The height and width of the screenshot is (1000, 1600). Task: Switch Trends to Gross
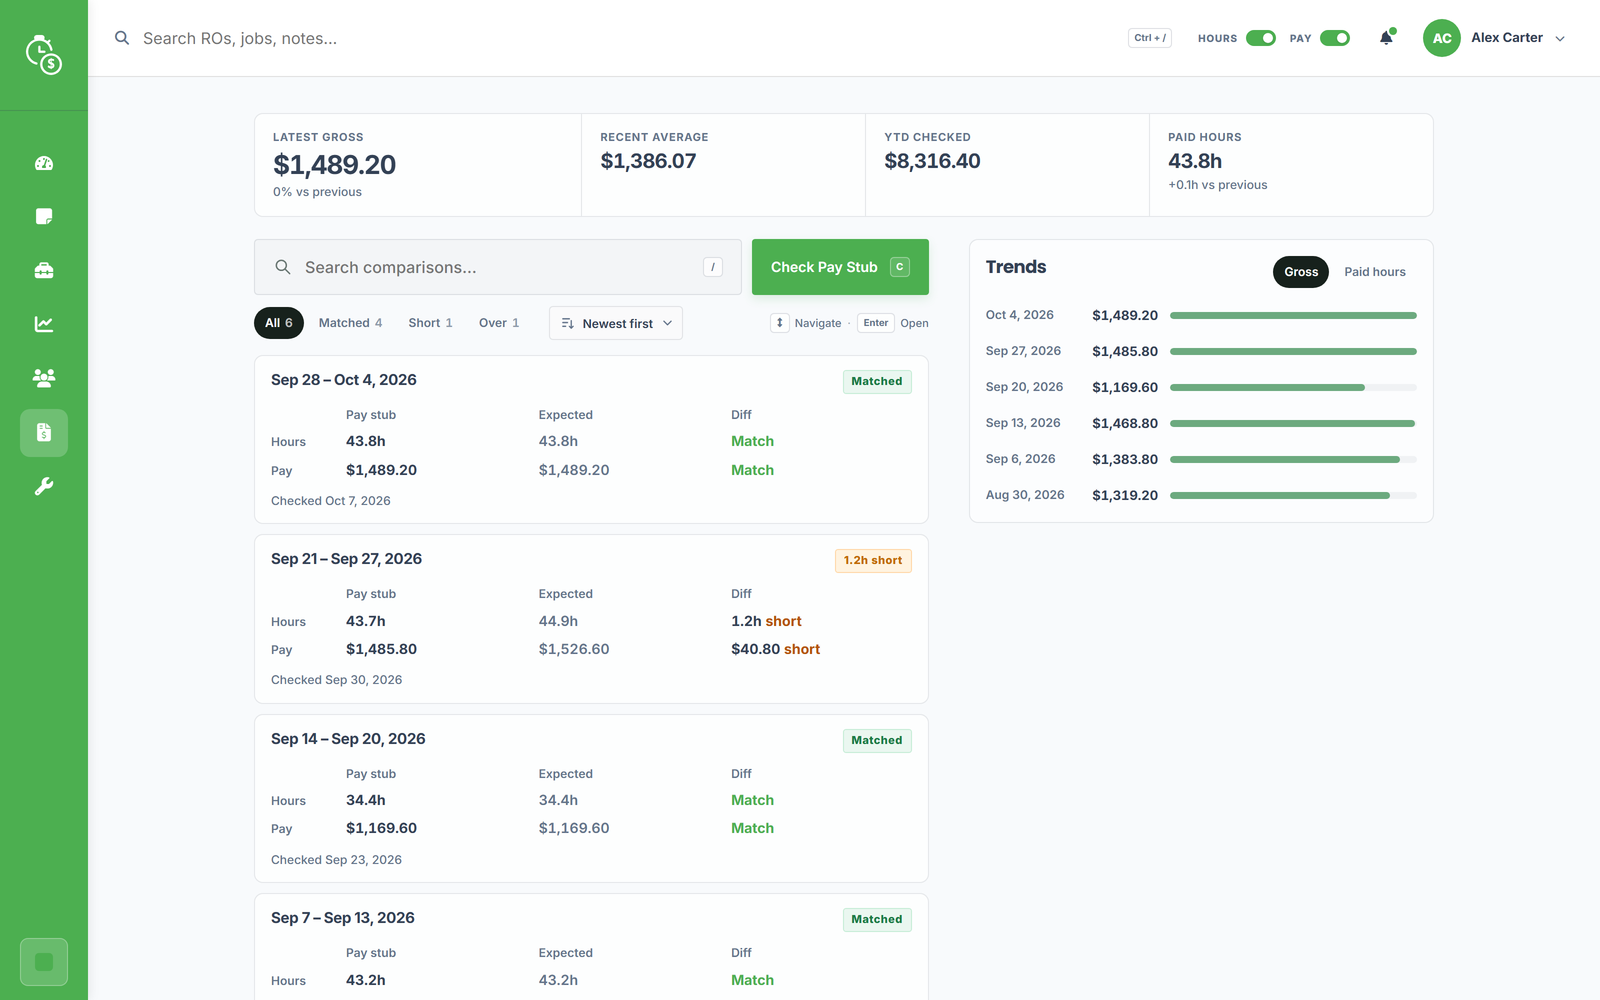click(x=1301, y=272)
